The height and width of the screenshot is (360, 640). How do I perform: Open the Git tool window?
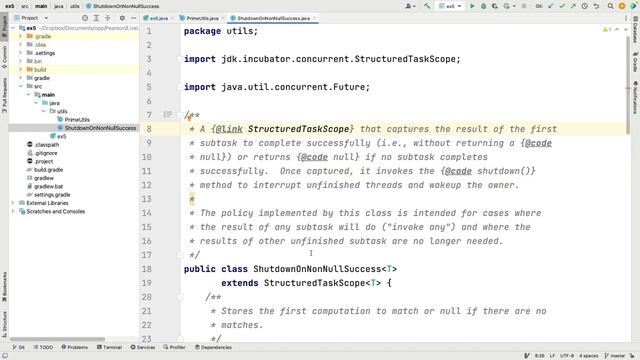pos(18,347)
